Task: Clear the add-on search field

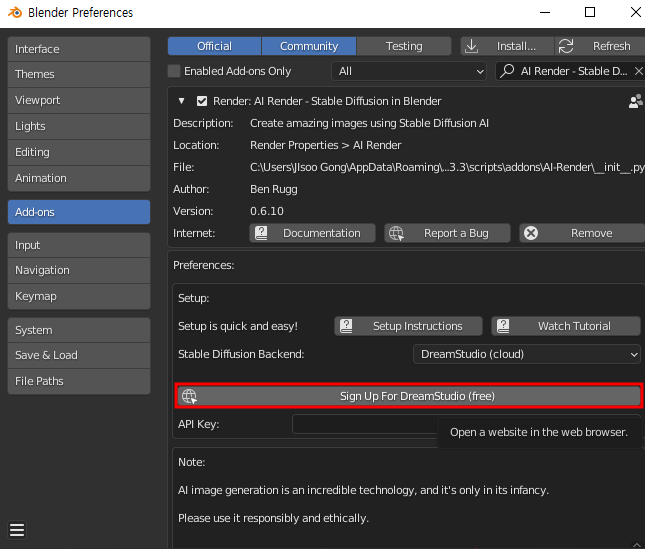Action: (638, 71)
